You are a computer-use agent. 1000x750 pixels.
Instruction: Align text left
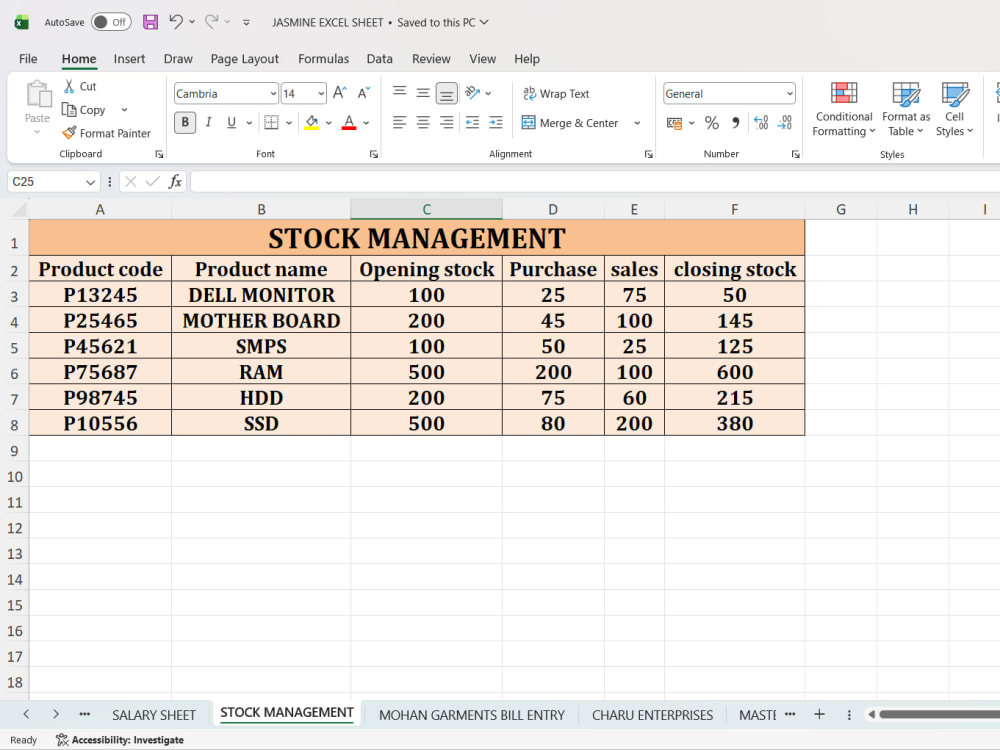pos(399,122)
